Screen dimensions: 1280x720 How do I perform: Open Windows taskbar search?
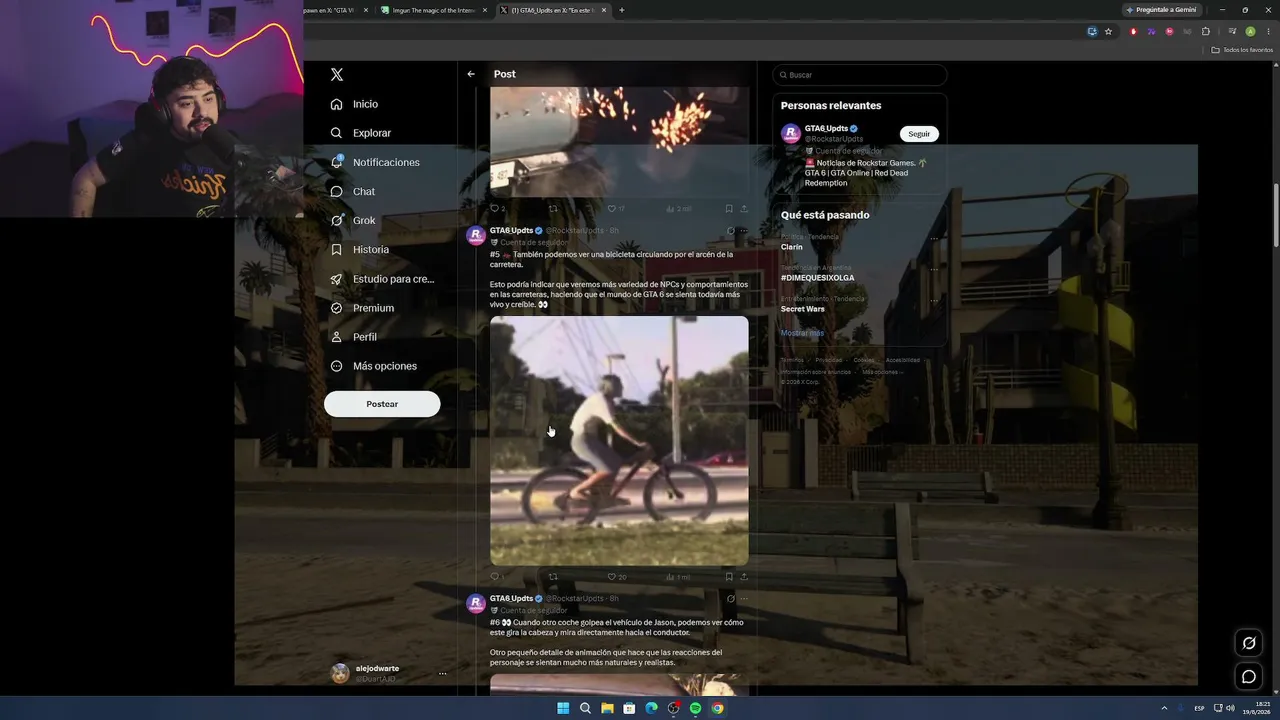[585, 708]
